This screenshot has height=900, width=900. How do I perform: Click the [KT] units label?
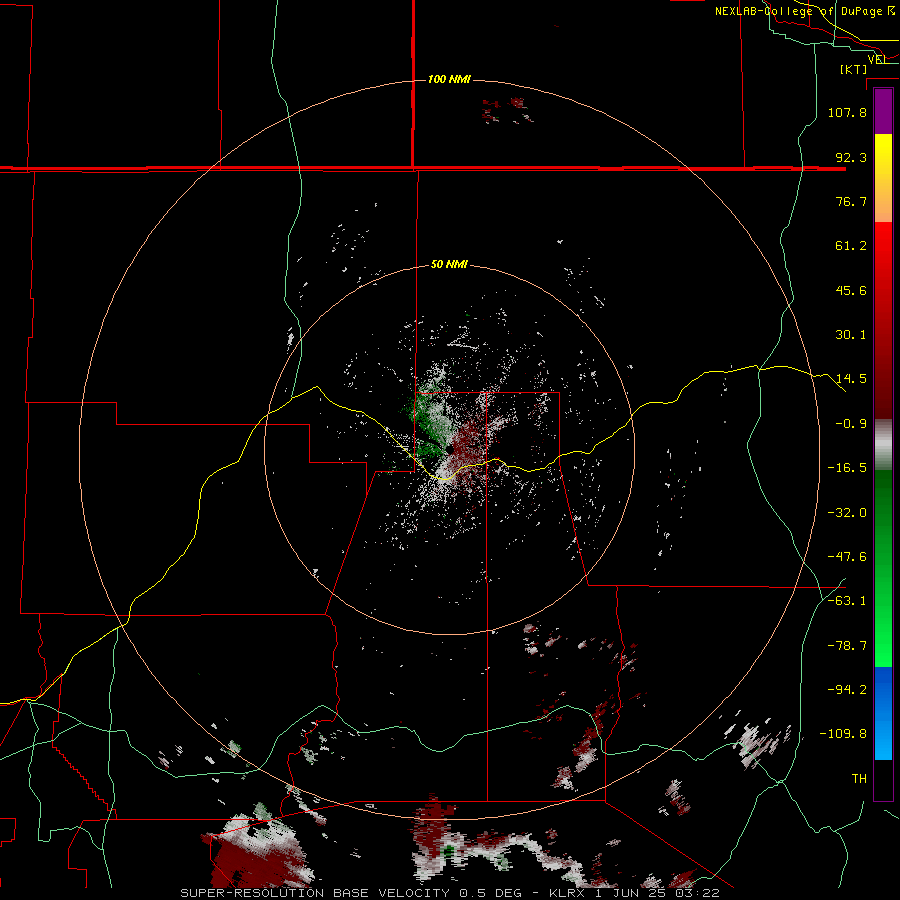pyautogui.click(x=854, y=69)
